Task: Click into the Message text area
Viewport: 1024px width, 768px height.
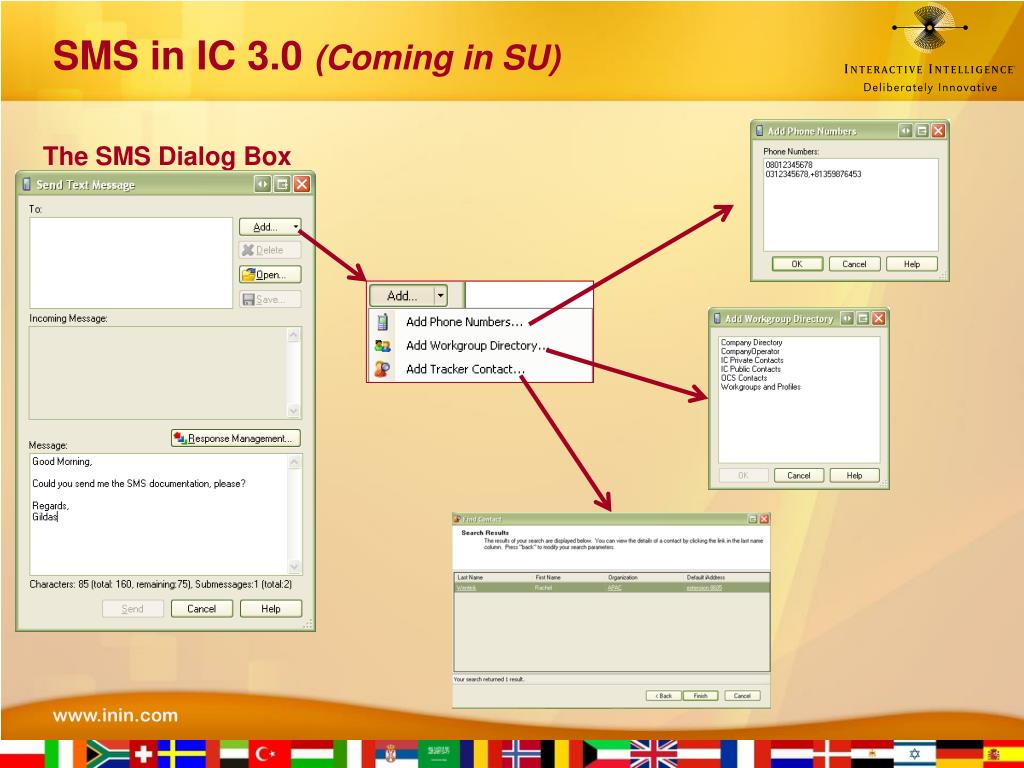Action: click(x=159, y=514)
